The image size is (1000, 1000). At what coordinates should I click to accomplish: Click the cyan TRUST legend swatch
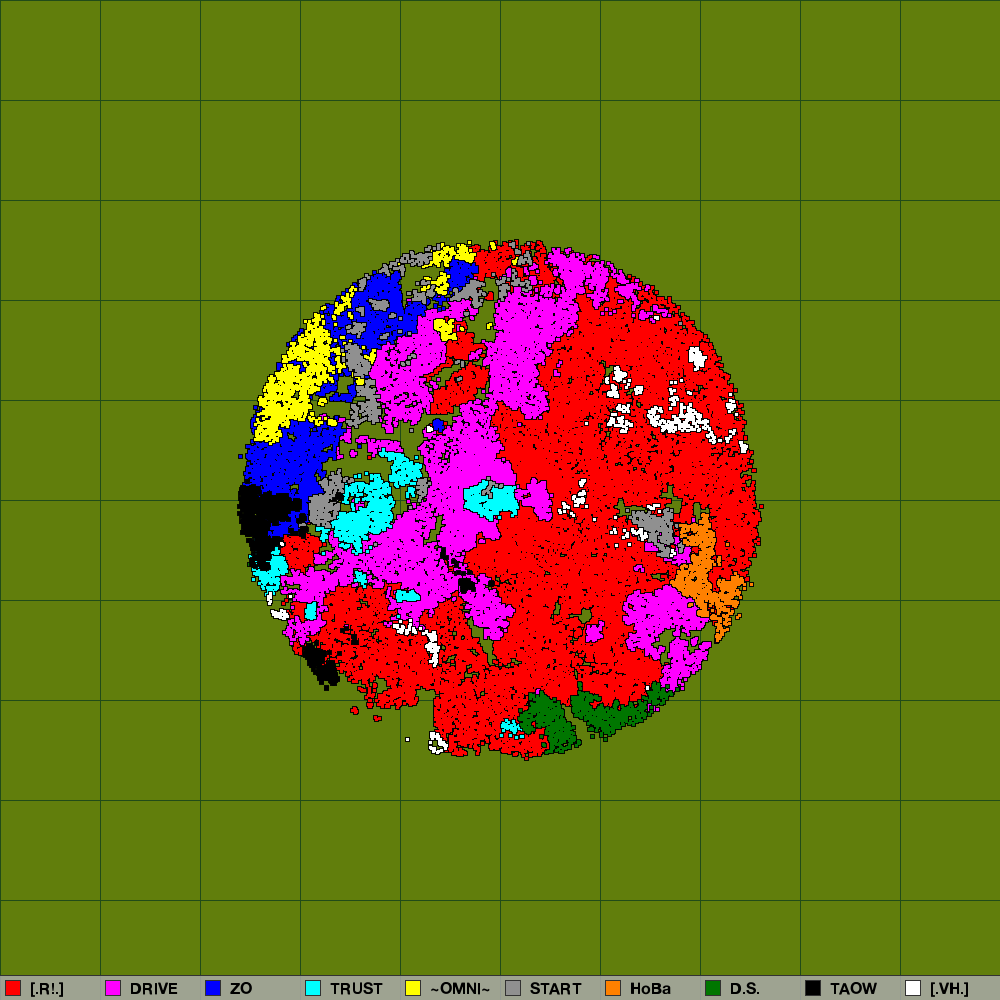point(313,988)
